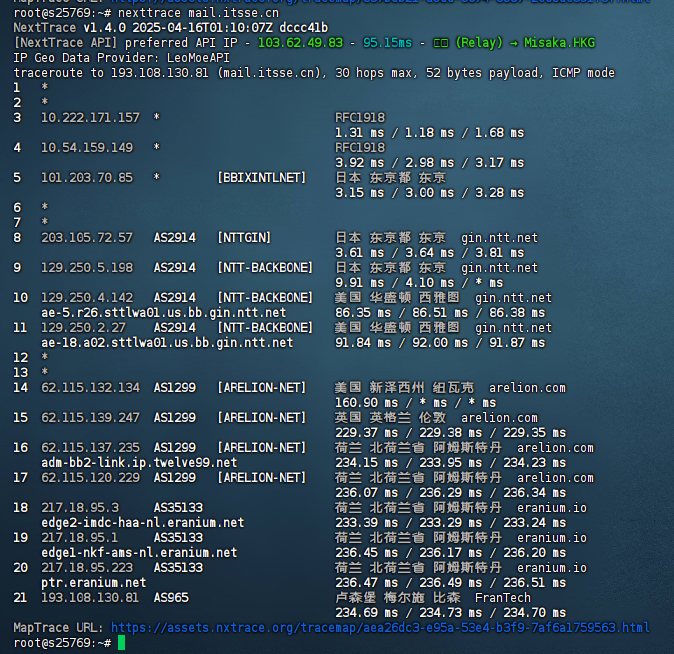
Task: Click final hop IP 193.108.130.81 on row 21
Action: (x=90, y=598)
